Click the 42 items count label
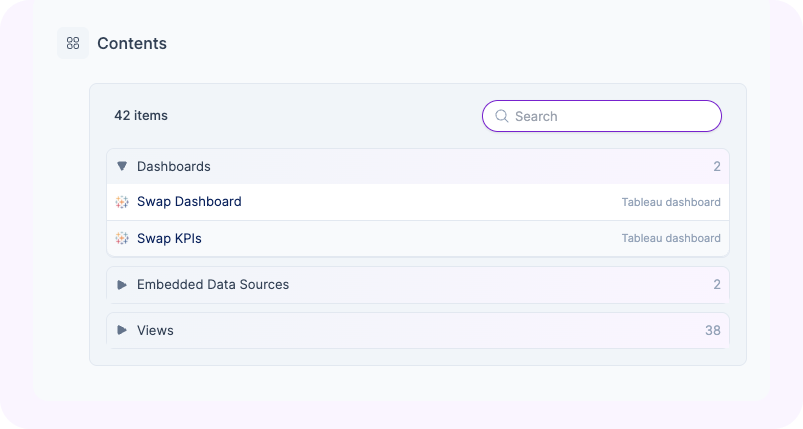The width and height of the screenshot is (803, 429). point(141,116)
